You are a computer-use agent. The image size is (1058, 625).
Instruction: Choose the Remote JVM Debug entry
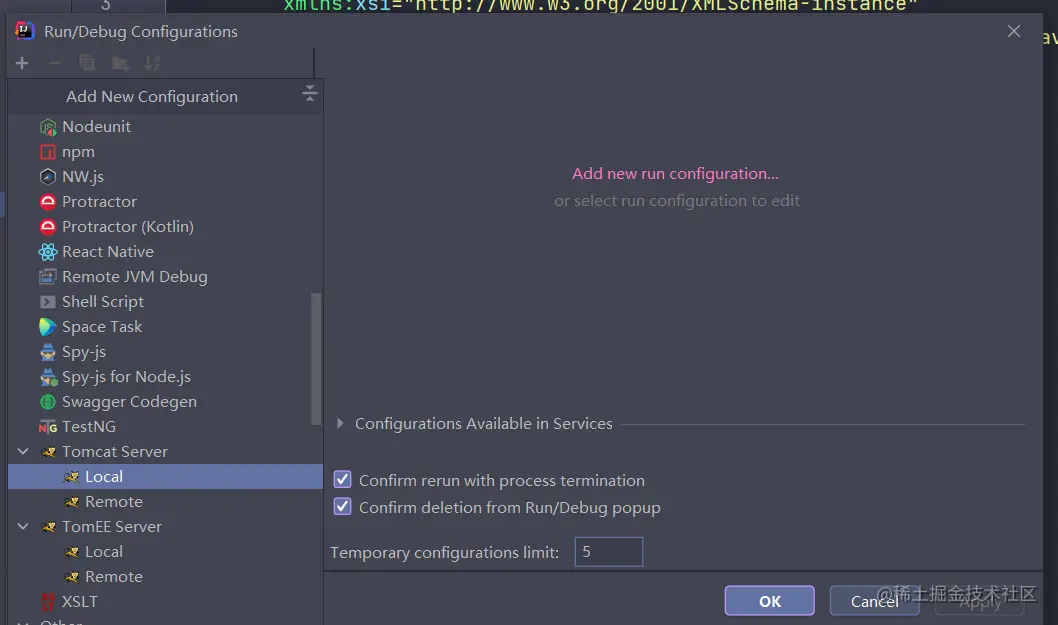pos(134,277)
